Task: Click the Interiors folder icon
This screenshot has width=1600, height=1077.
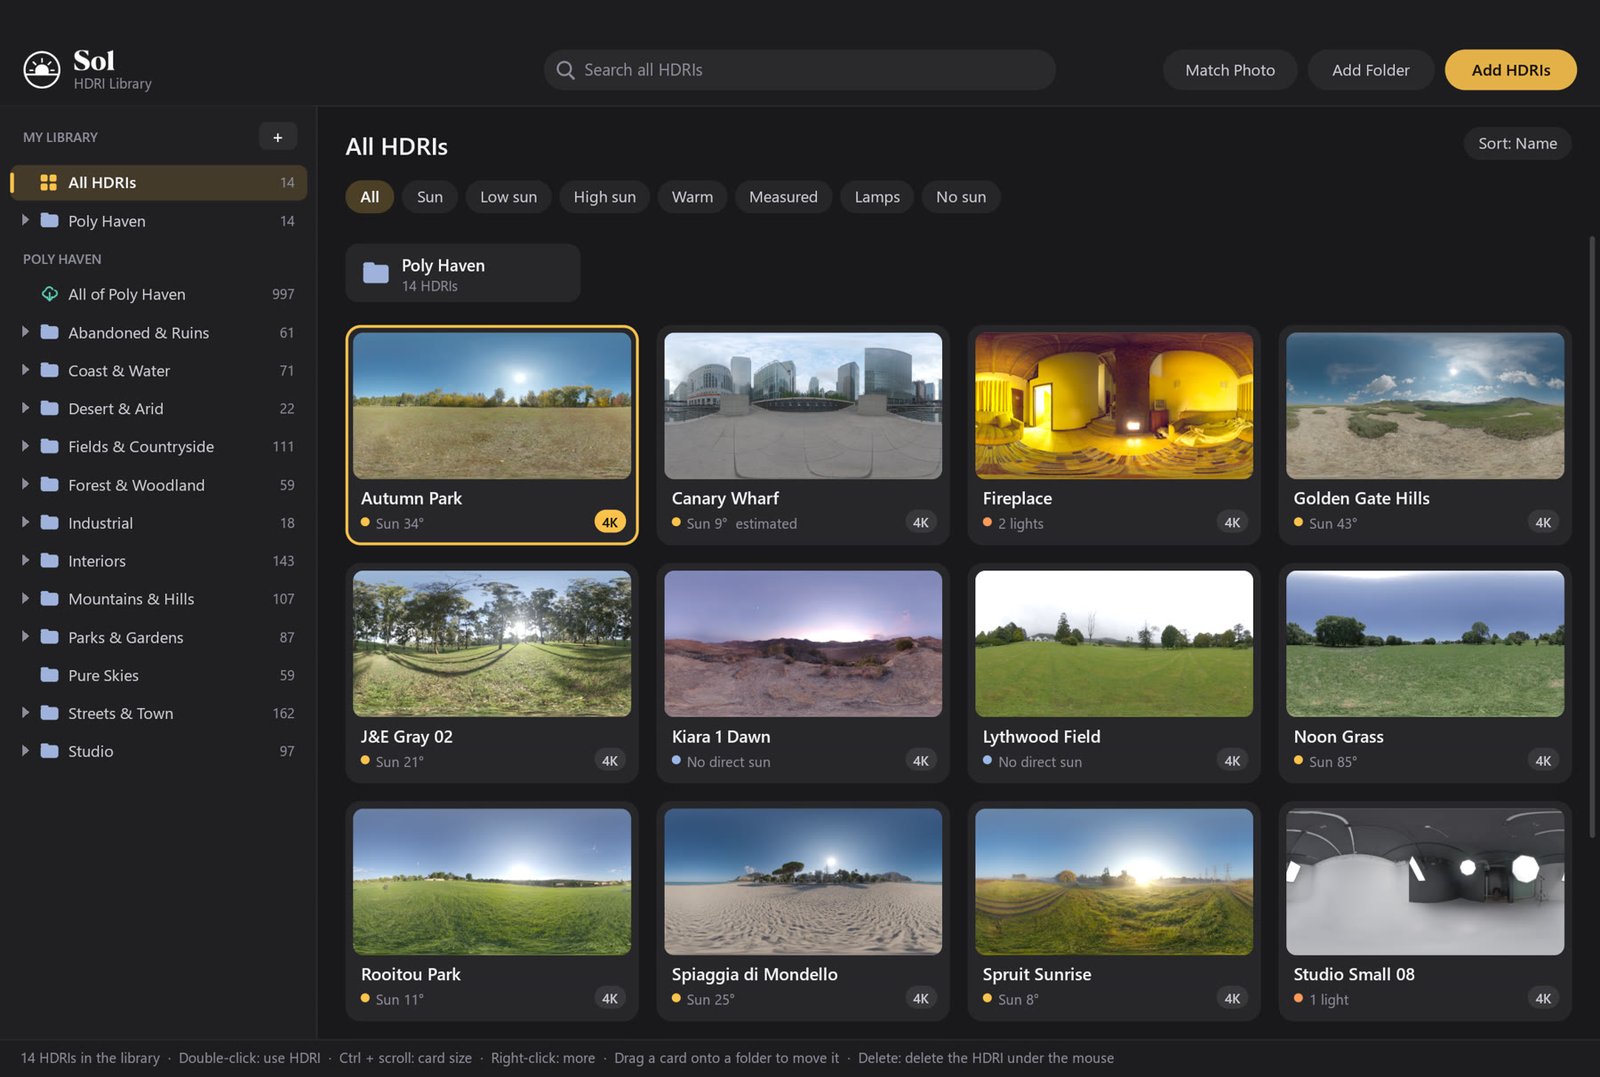Action: pos(49,561)
